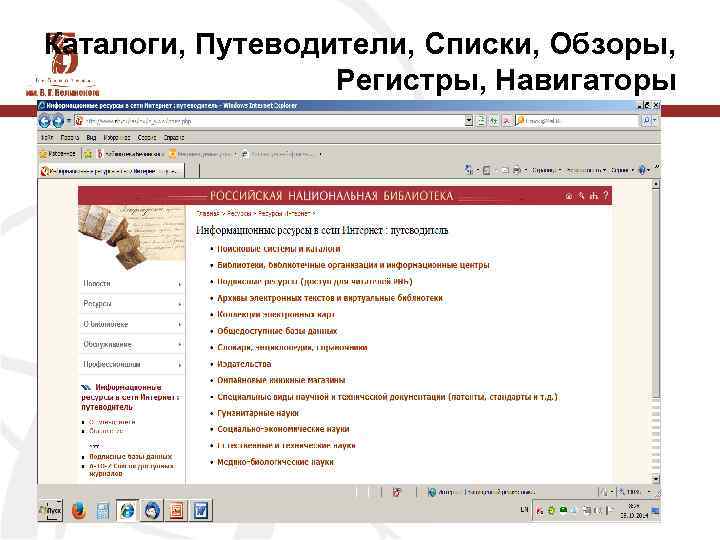
Task: Open the Вид menu
Action: pos(91,137)
